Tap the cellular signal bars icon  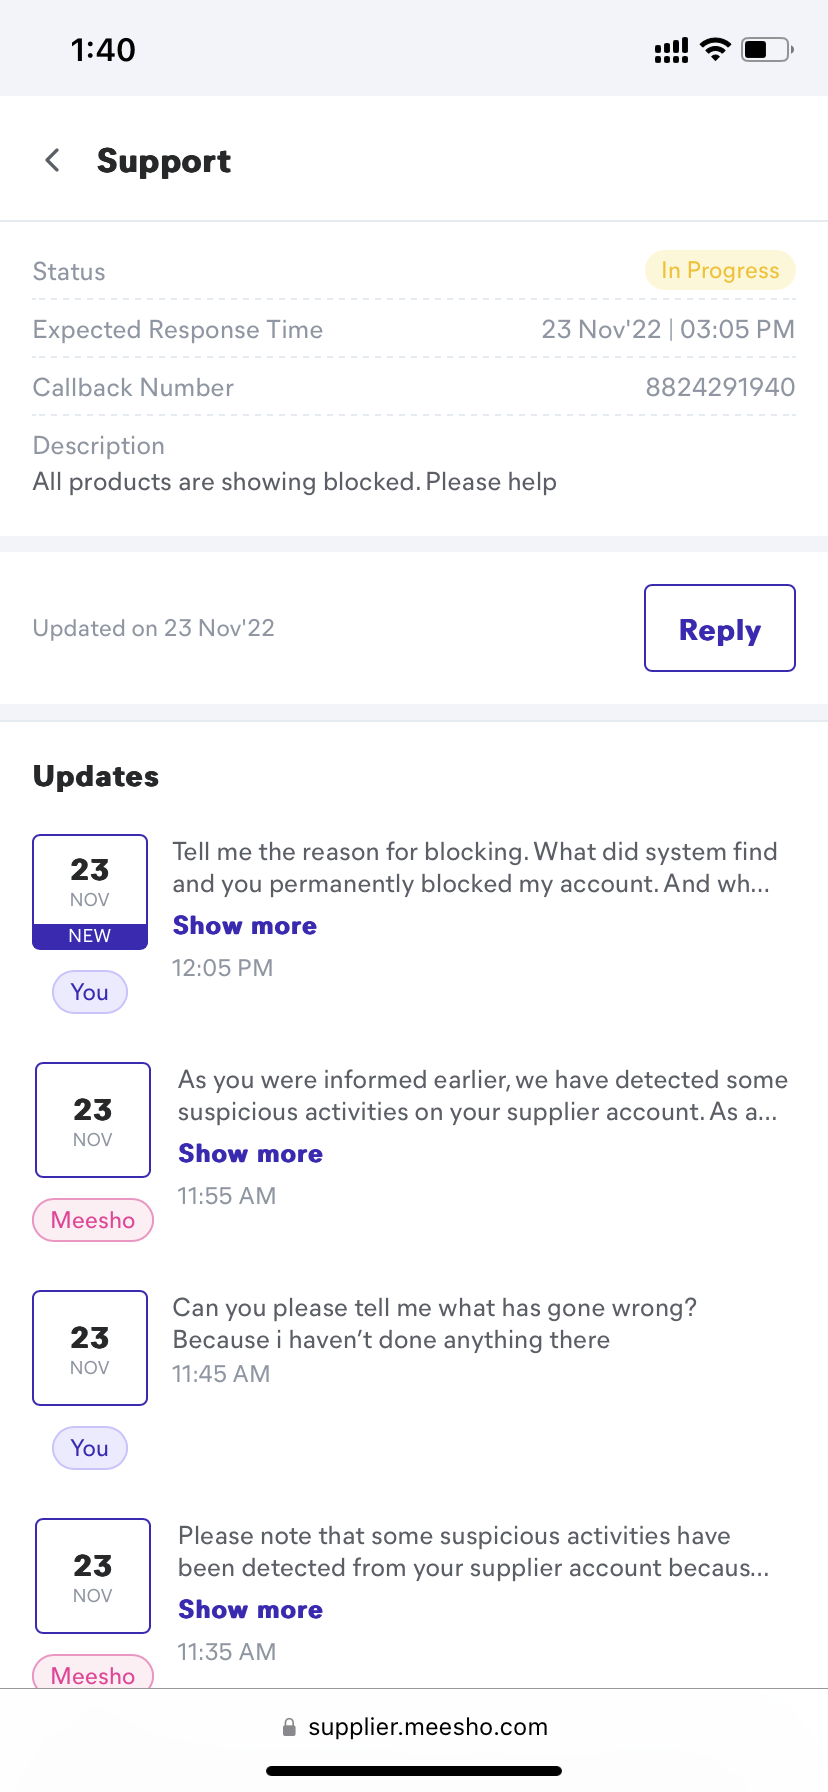(671, 50)
